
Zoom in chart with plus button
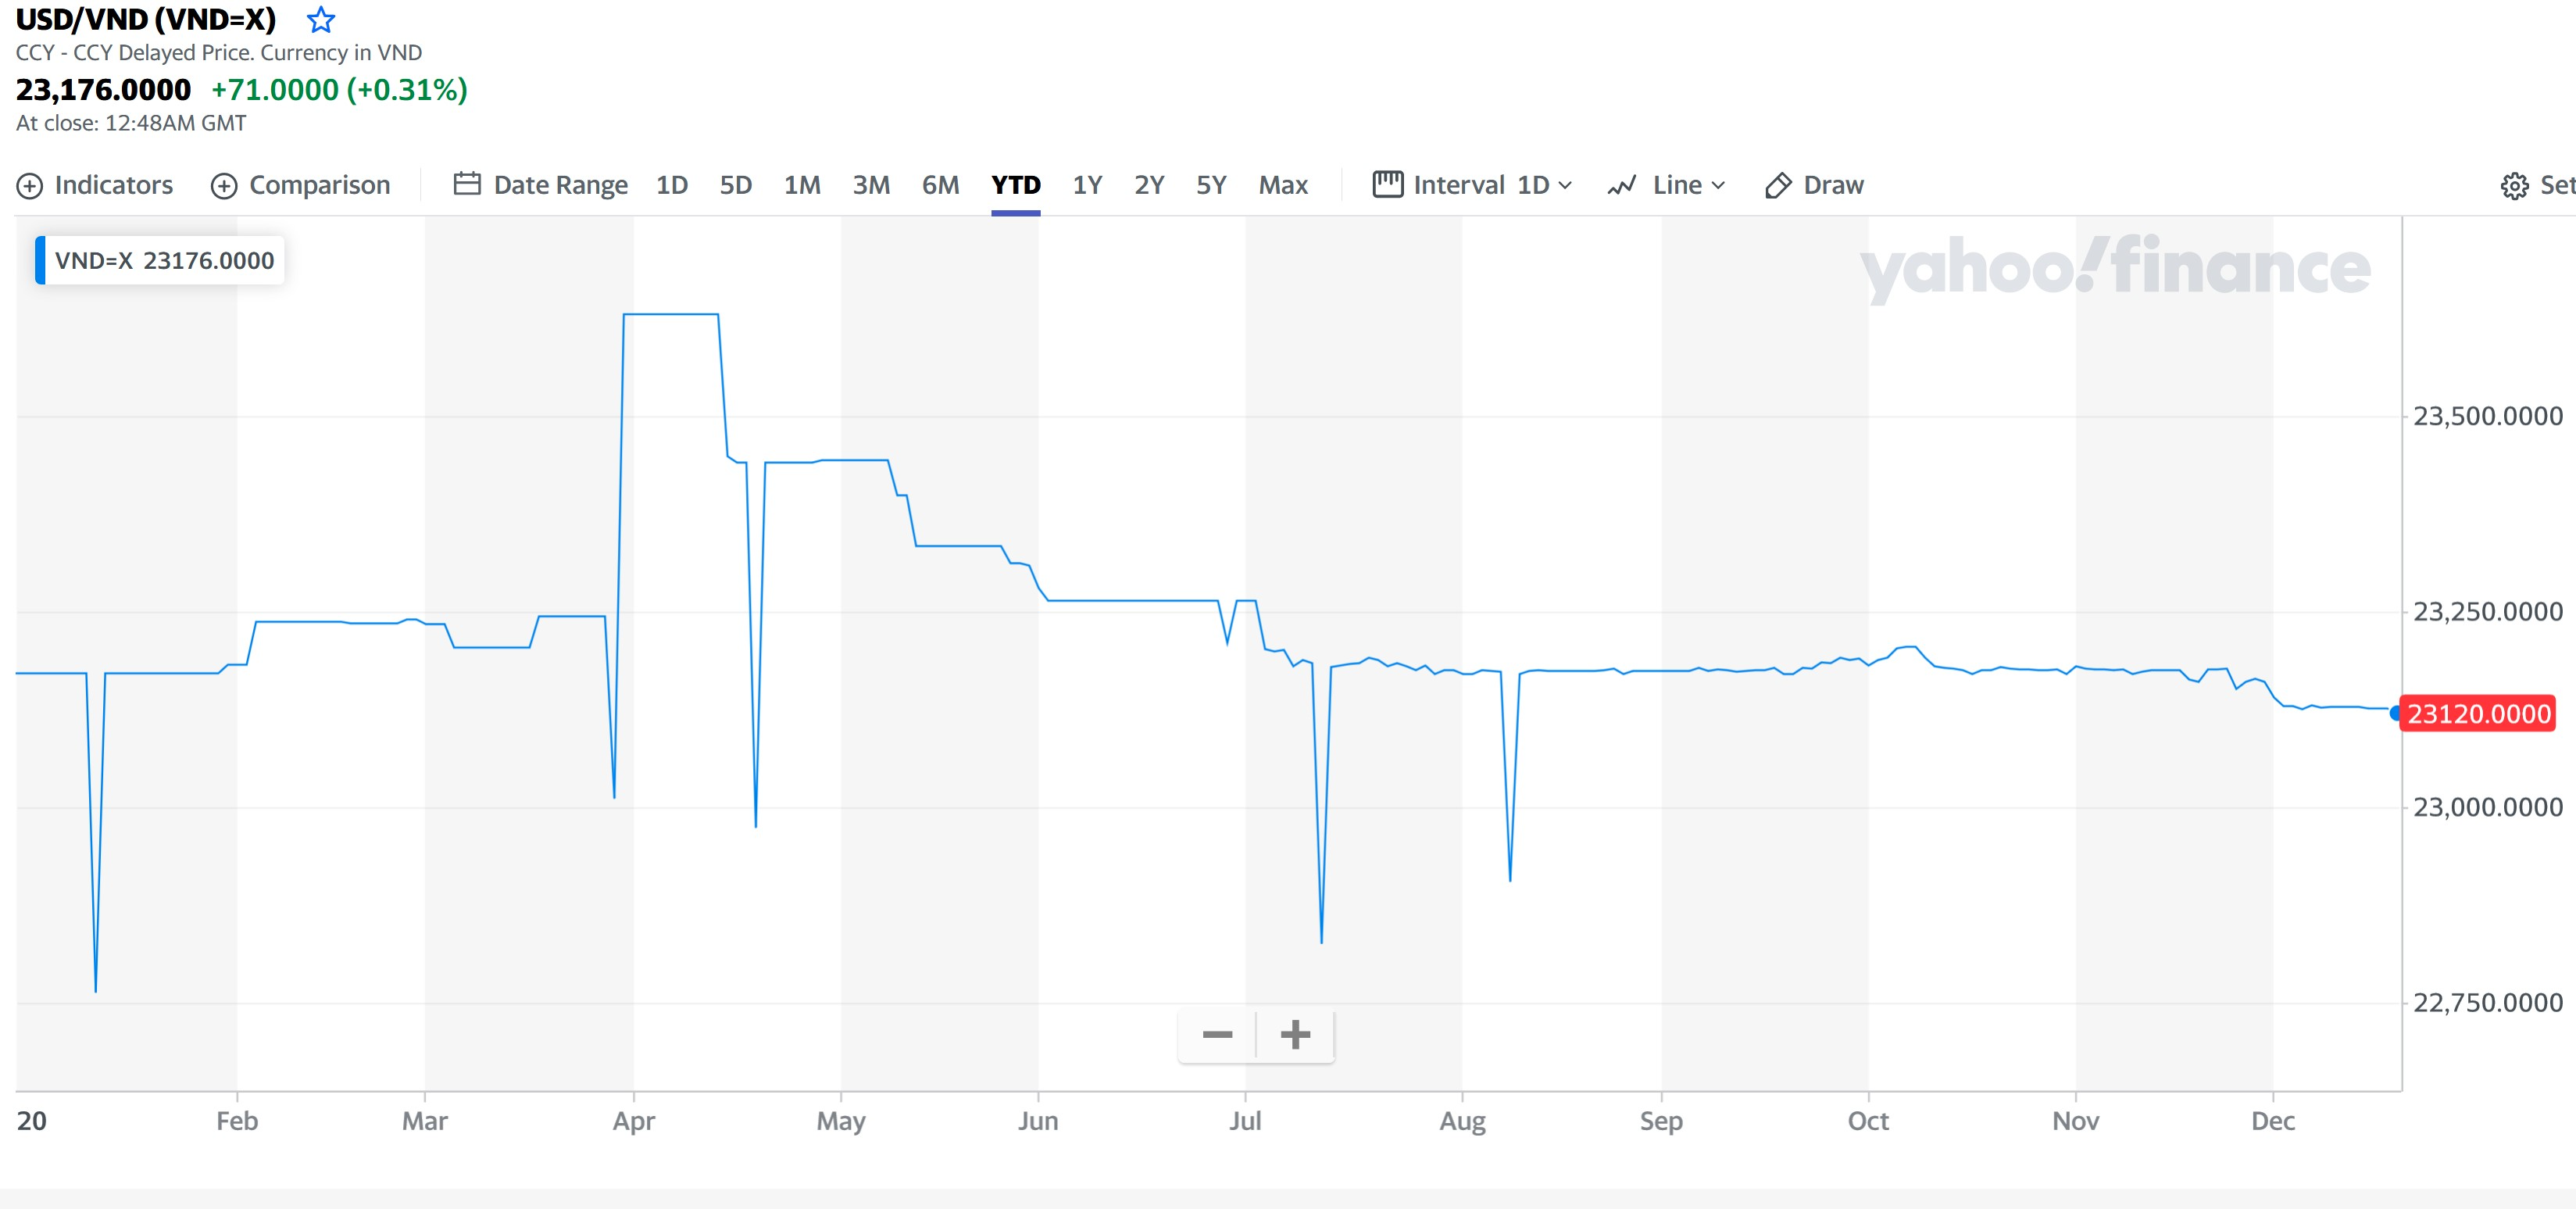[x=1295, y=1034]
